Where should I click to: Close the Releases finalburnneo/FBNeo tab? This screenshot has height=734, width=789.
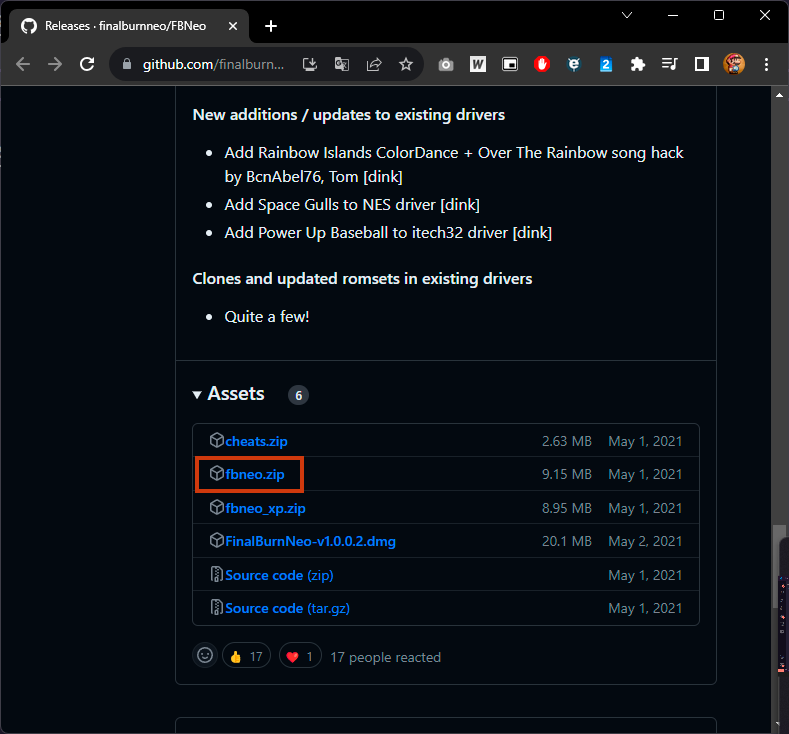click(x=232, y=26)
